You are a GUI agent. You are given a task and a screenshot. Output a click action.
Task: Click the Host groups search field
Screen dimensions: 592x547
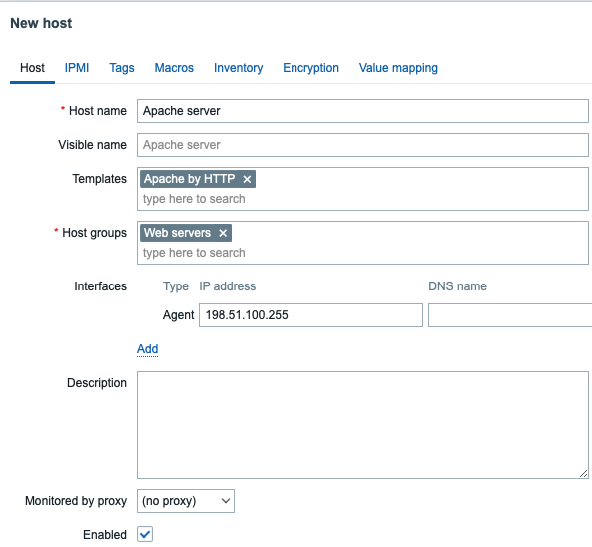(363, 253)
